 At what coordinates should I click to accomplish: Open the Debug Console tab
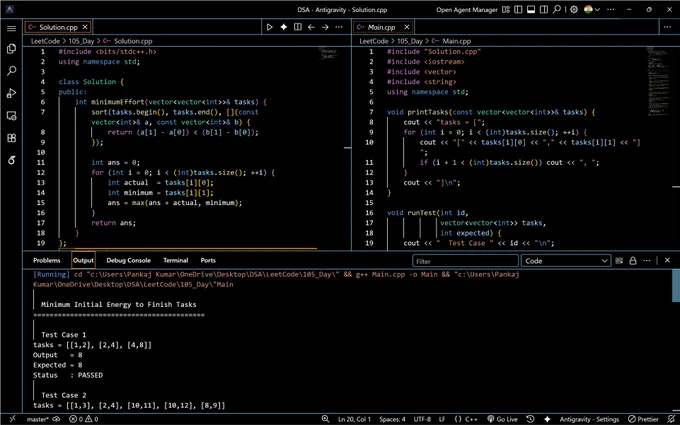coord(128,261)
